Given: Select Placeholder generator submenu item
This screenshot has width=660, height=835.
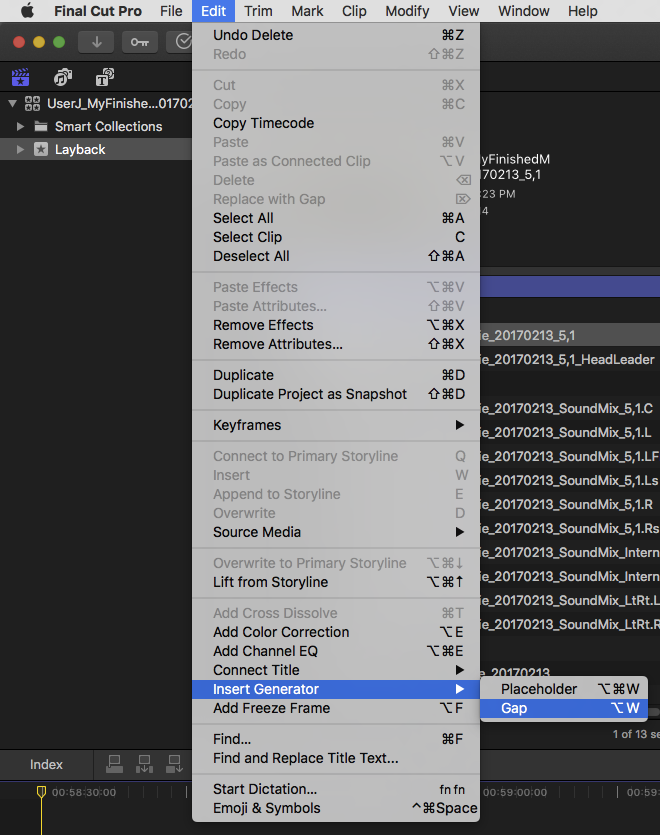Looking at the screenshot, I should tap(564, 689).
